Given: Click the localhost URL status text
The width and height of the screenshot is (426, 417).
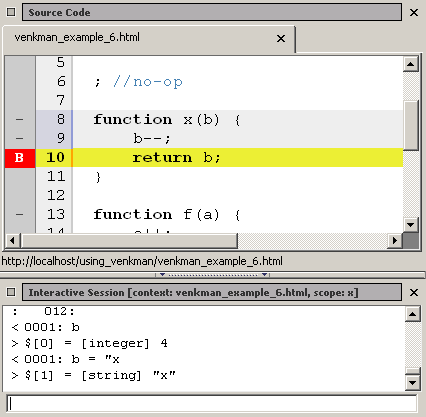Looking at the screenshot, I should (142, 261).
